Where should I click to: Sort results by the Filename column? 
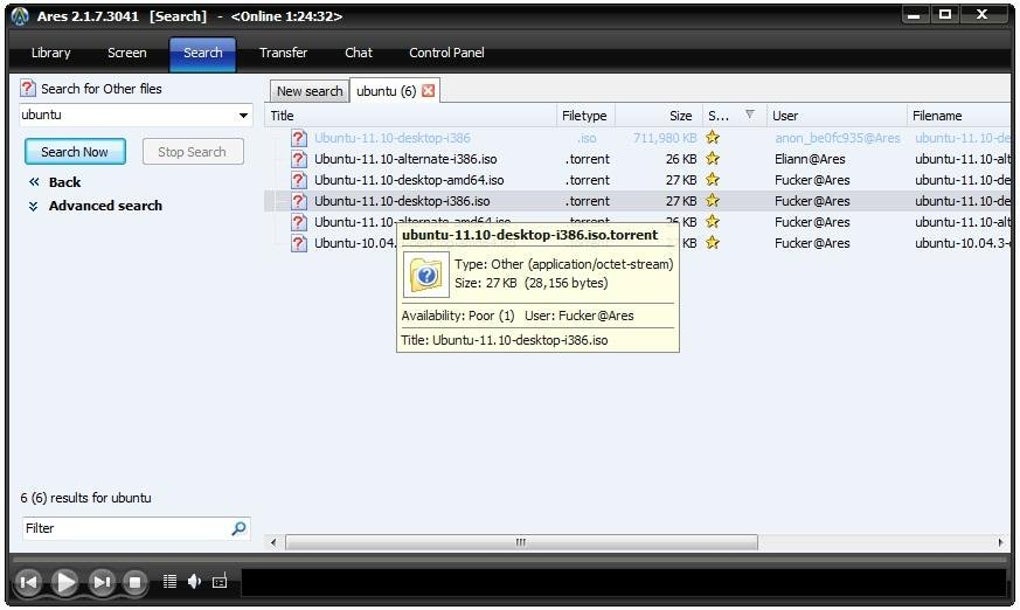tap(960, 115)
